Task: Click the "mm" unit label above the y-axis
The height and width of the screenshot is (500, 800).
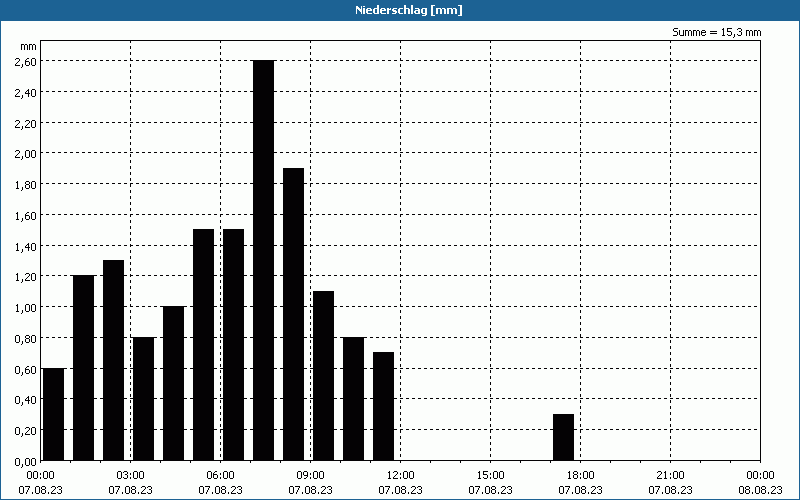Action: point(28,46)
